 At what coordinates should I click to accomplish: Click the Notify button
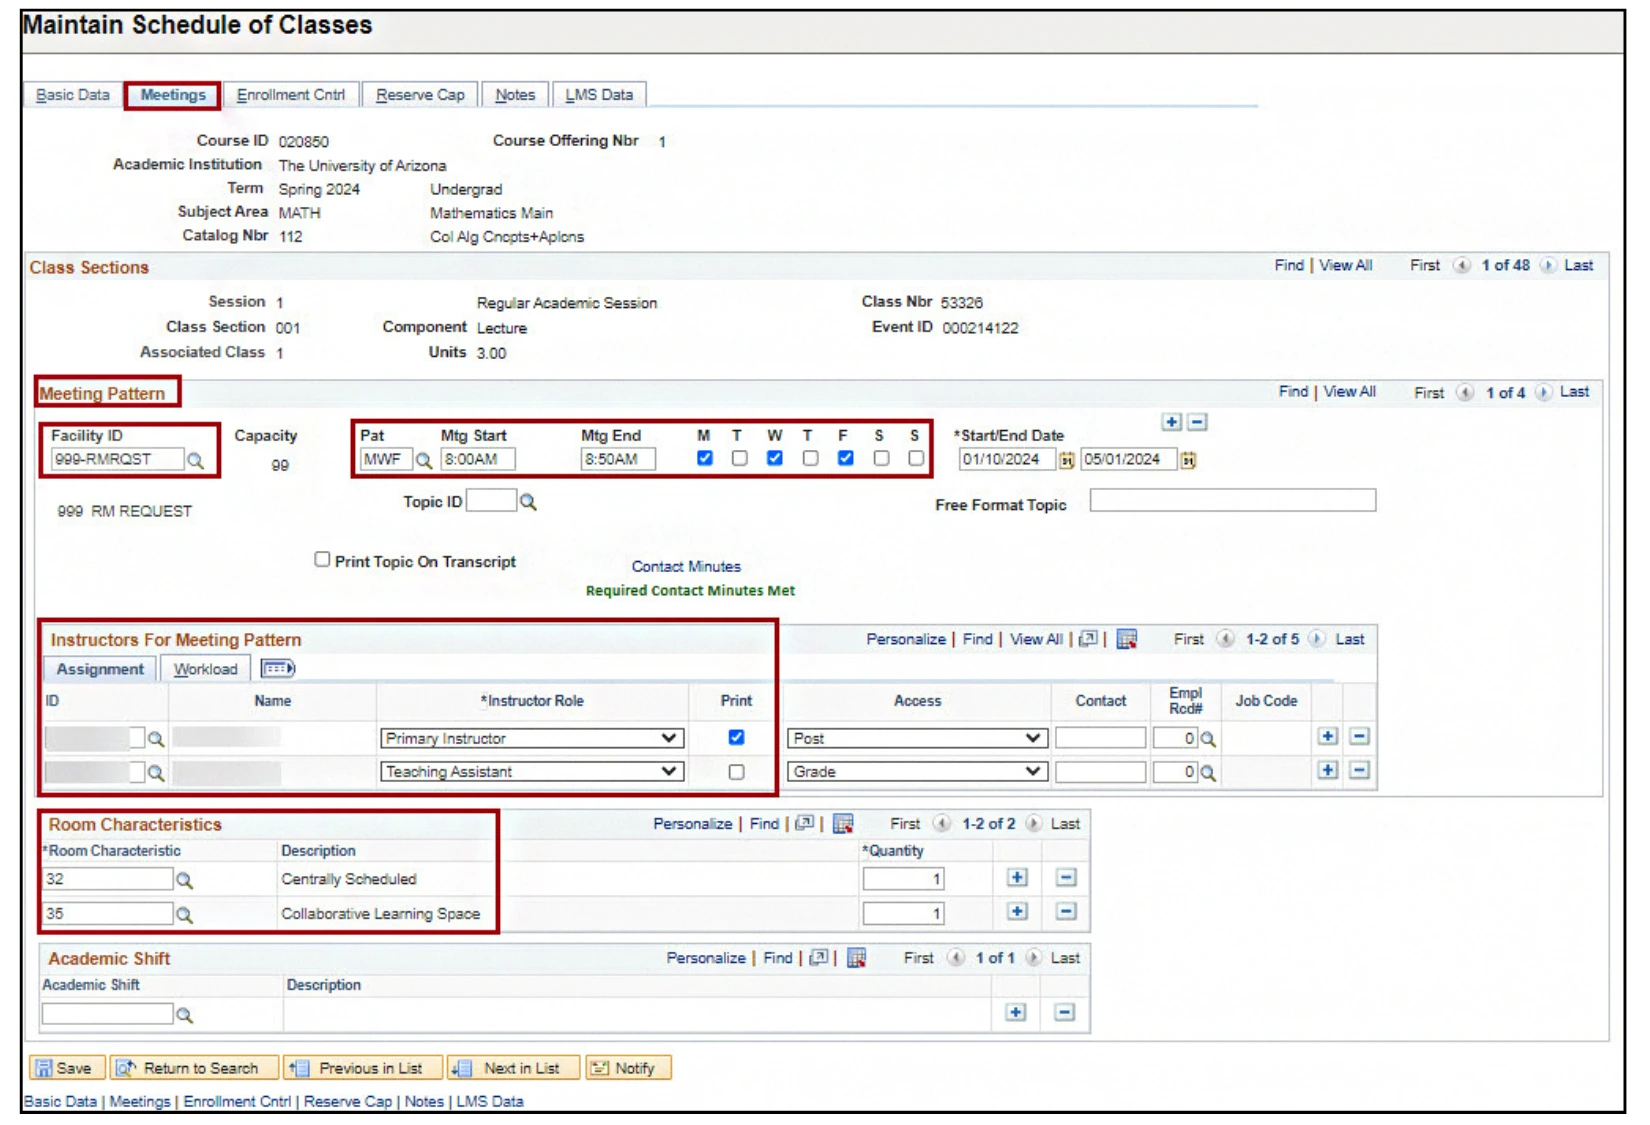(628, 1068)
